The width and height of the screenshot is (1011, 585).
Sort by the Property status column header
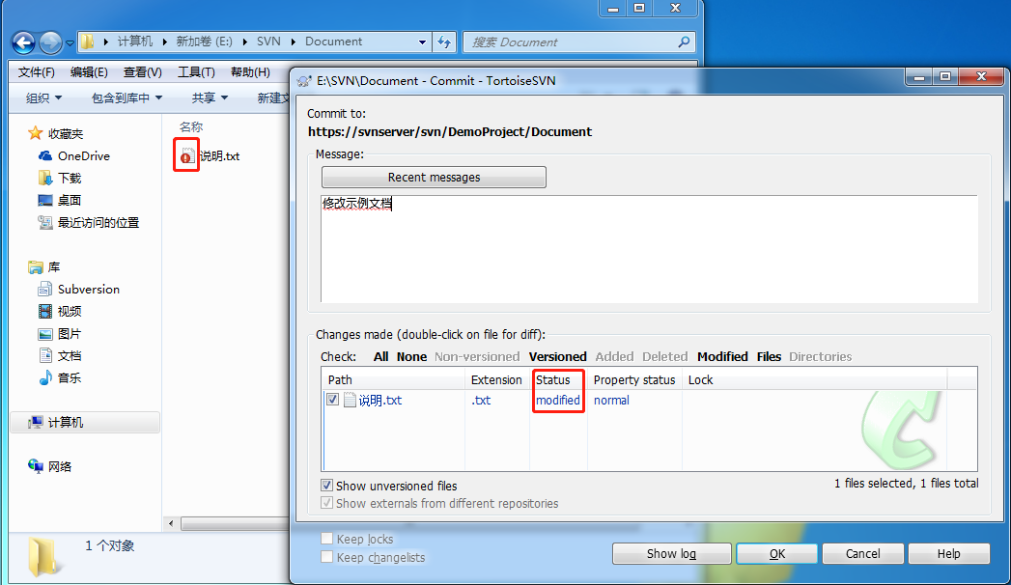coord(634,380)
